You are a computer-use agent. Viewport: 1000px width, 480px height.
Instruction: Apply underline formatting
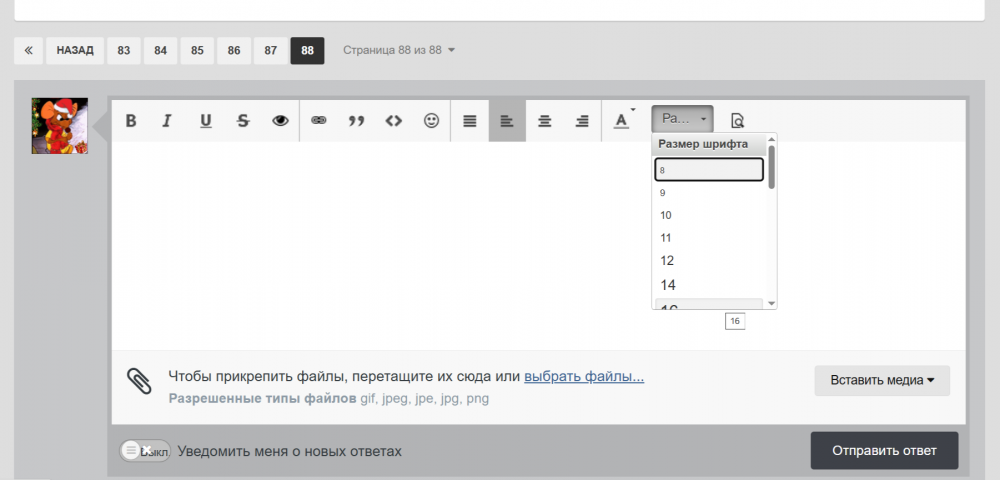pos(205,120)
